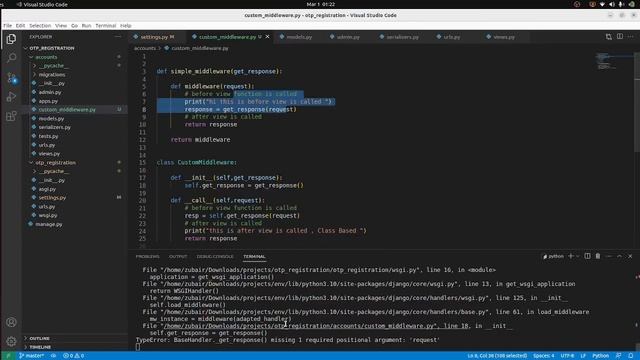This screenshot has height=360, width=640.
Task: Open changes compare icon in editor toolbar
Action: pos(609,37)
